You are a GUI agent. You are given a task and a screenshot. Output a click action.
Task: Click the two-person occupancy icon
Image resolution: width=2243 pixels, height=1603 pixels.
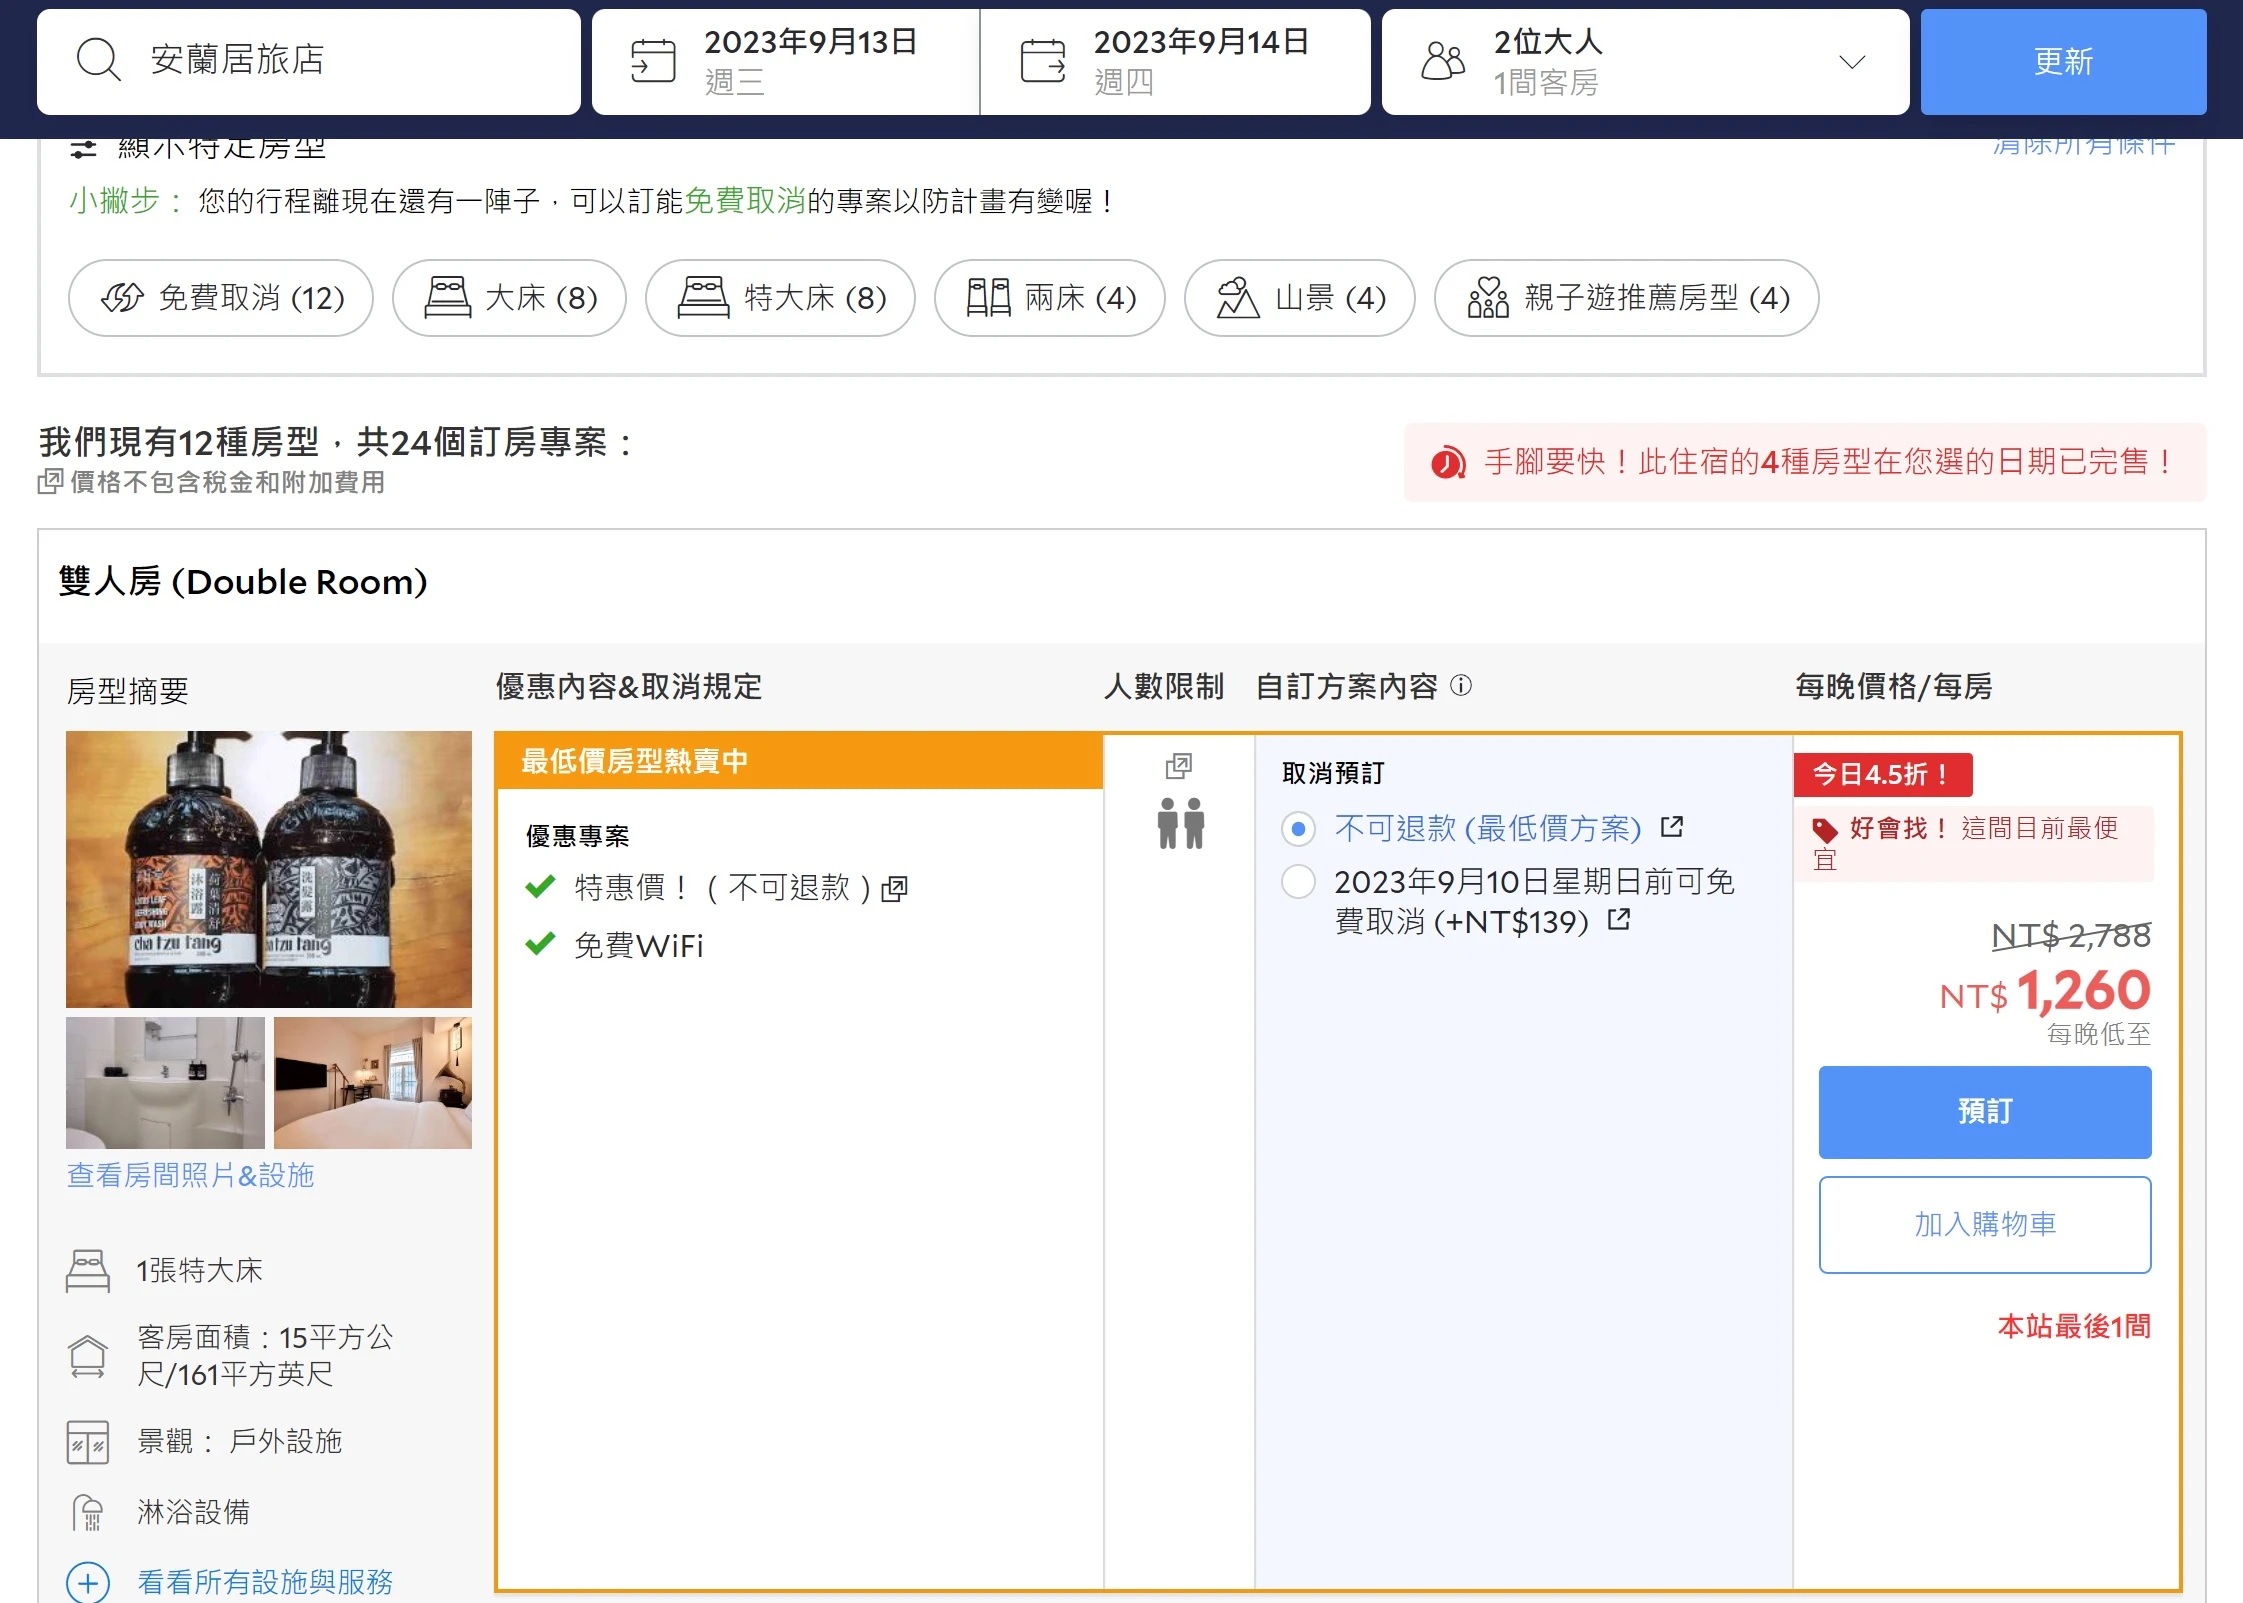pyautogui.click(x=1181, y=823)
